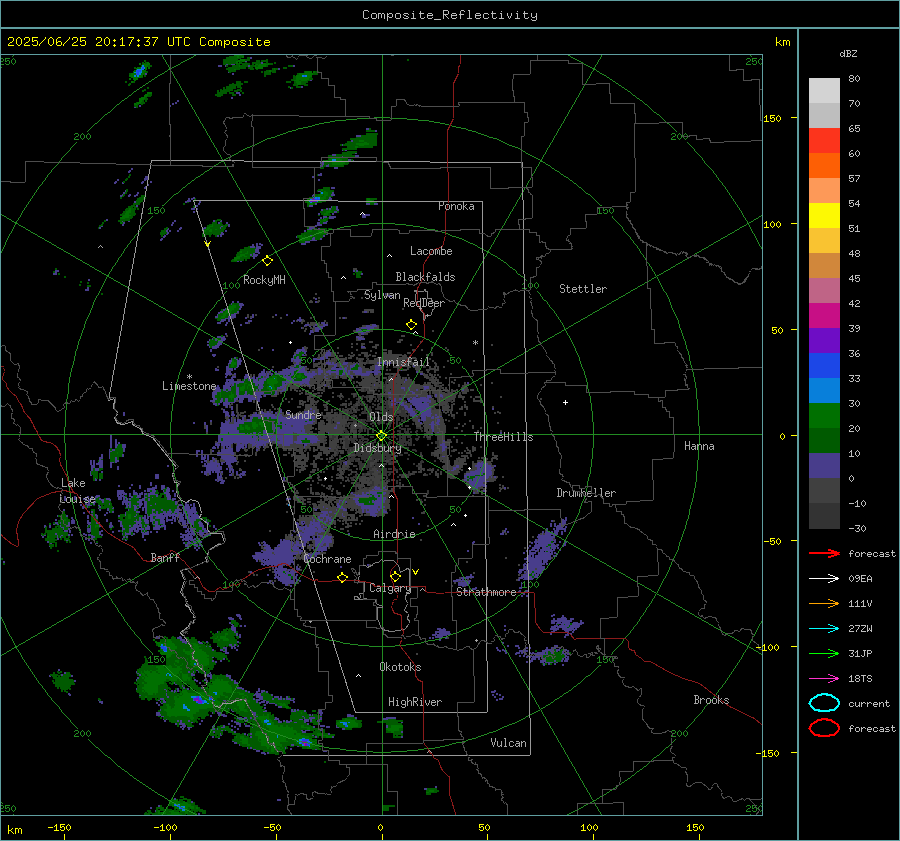Click the orange swatch between 60 and 57
Screen dimensions: 900x841
(824, 166)
